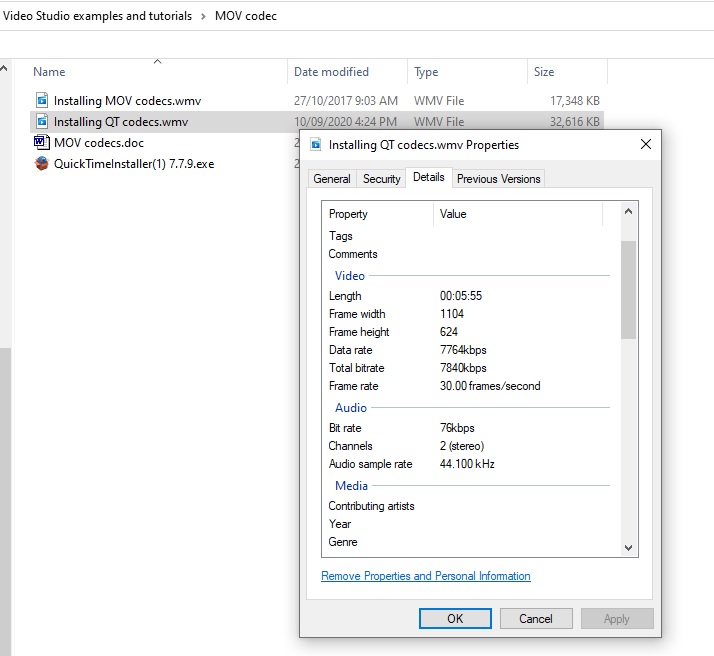This screenshot has width=714, height=656.
Task: Click the Media section heading
Action: (351, 486)
